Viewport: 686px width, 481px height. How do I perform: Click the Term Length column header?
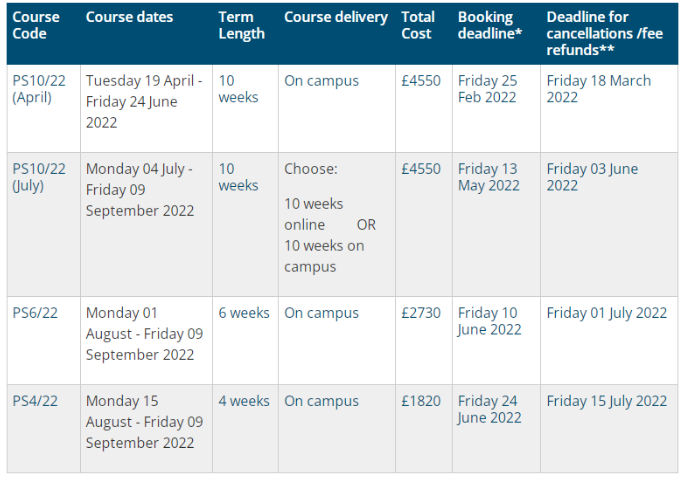[x=242, y=25]
